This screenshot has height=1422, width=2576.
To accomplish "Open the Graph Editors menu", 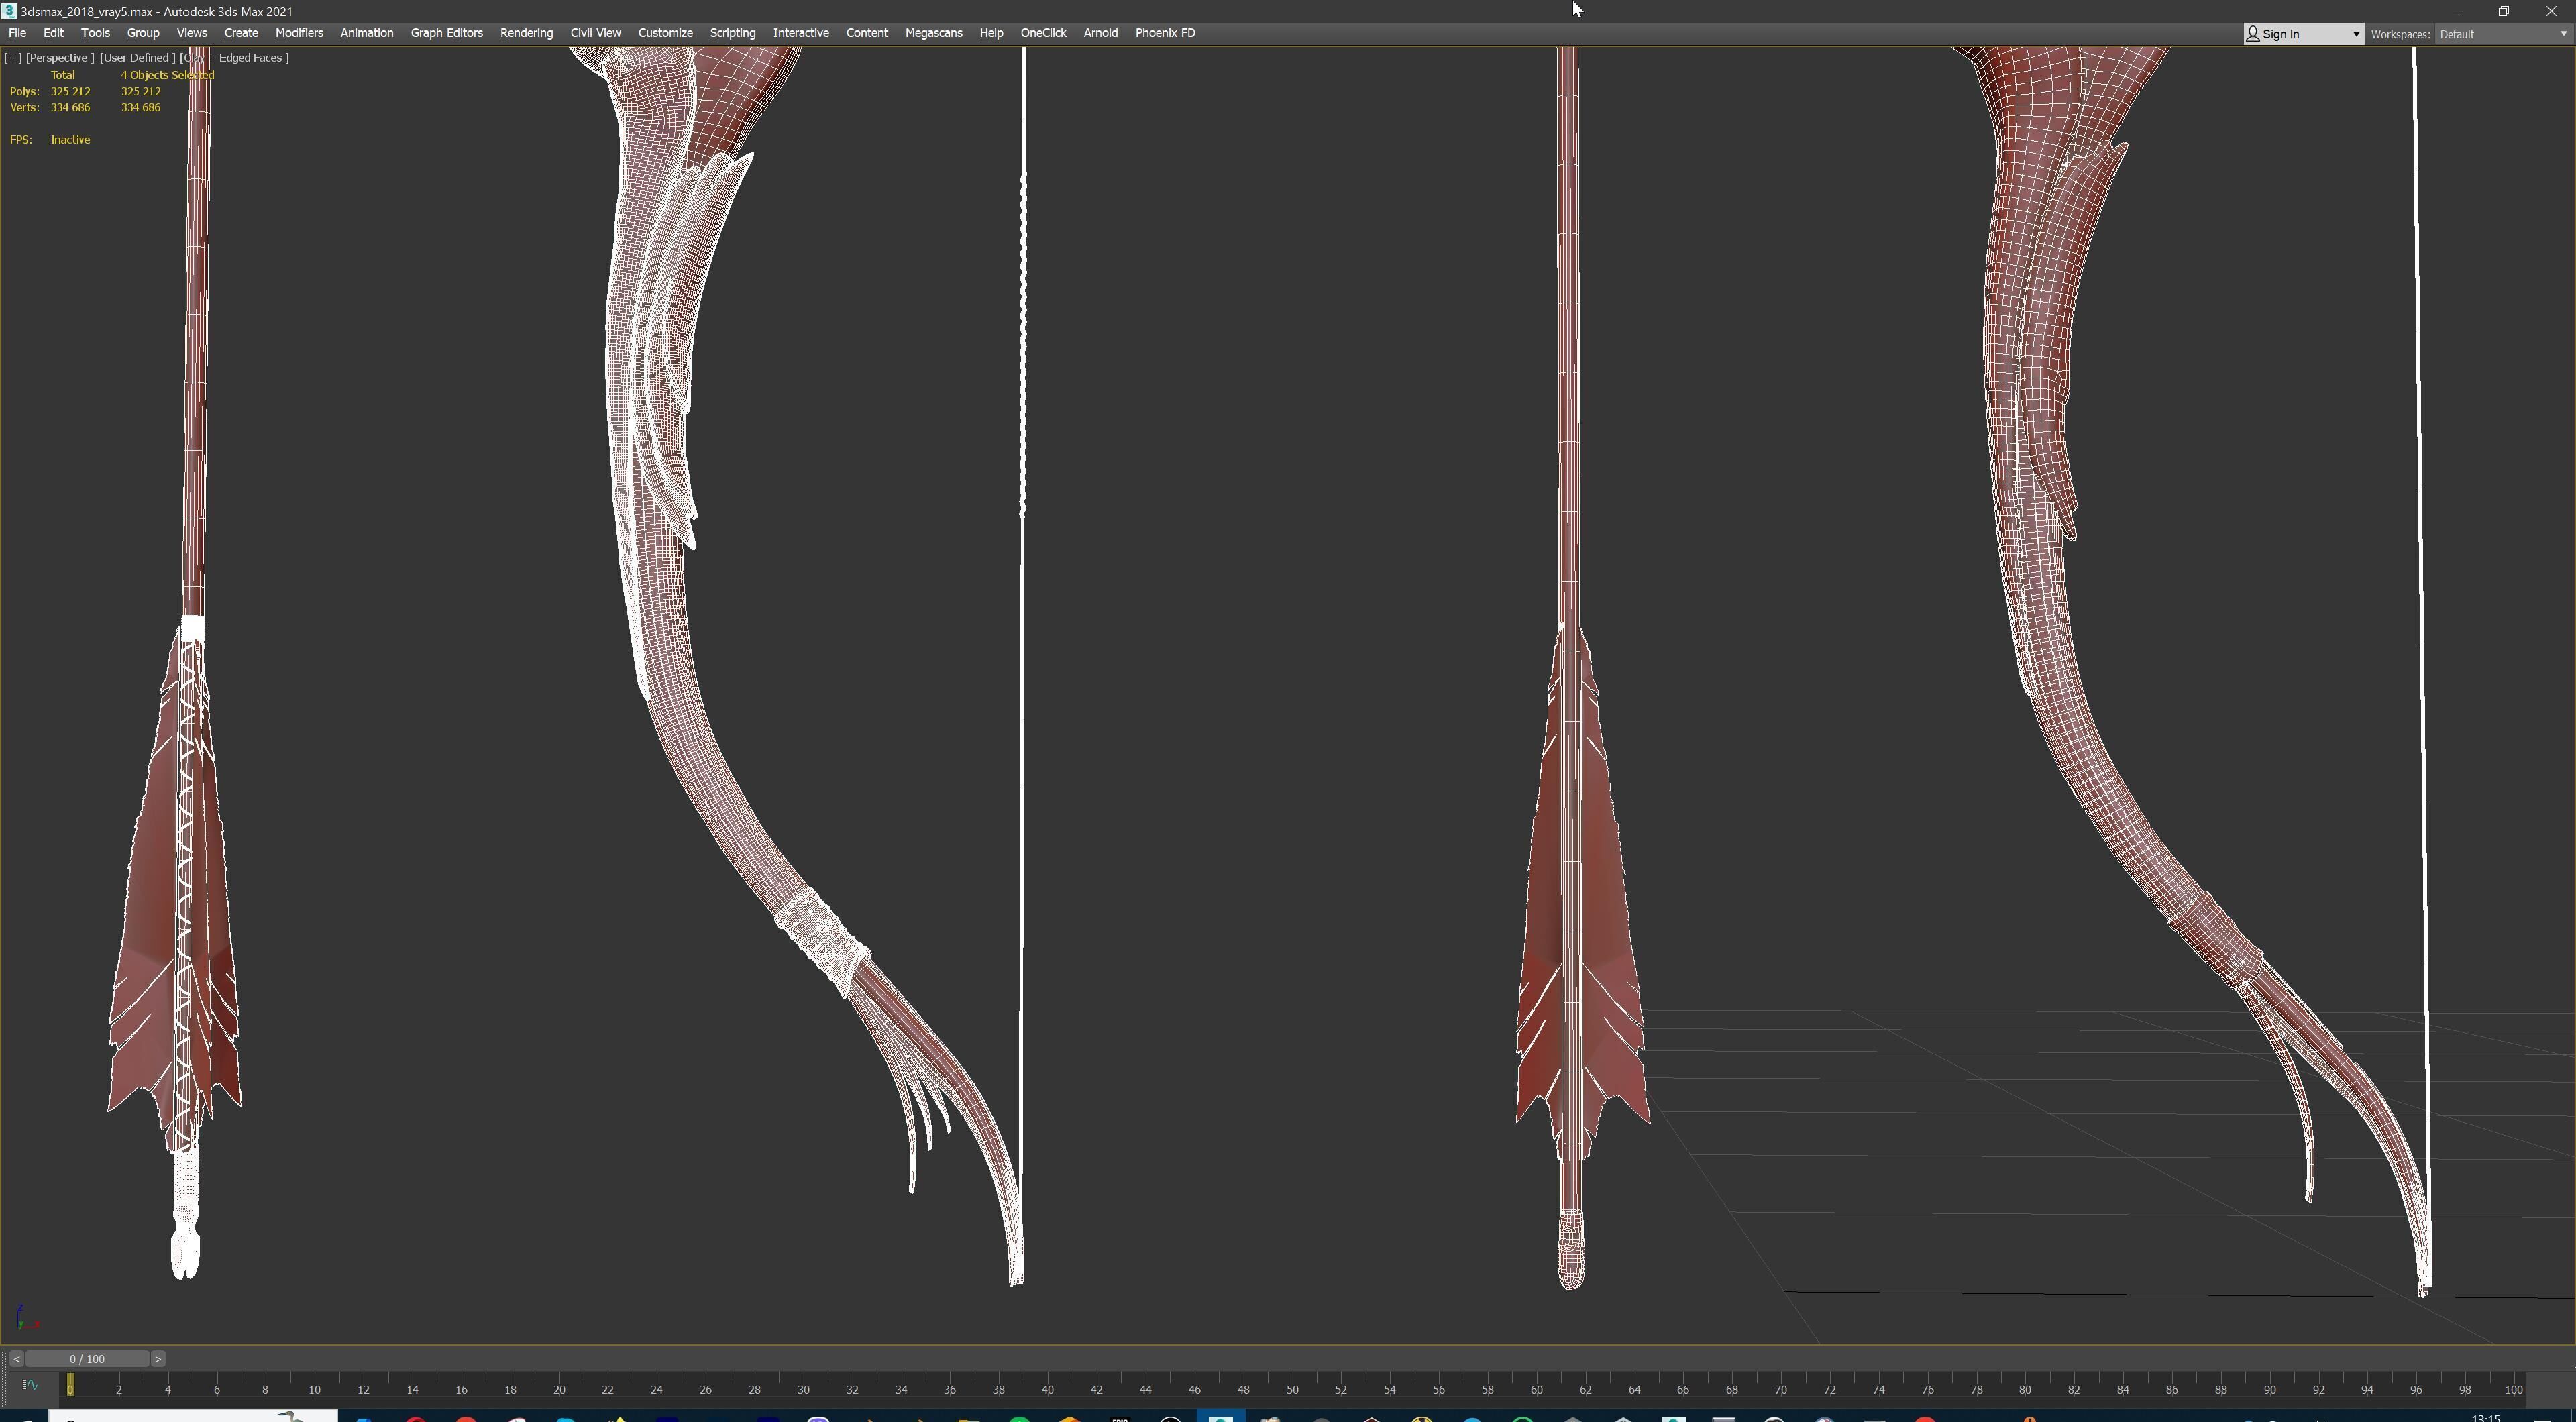I will (446, 33).
